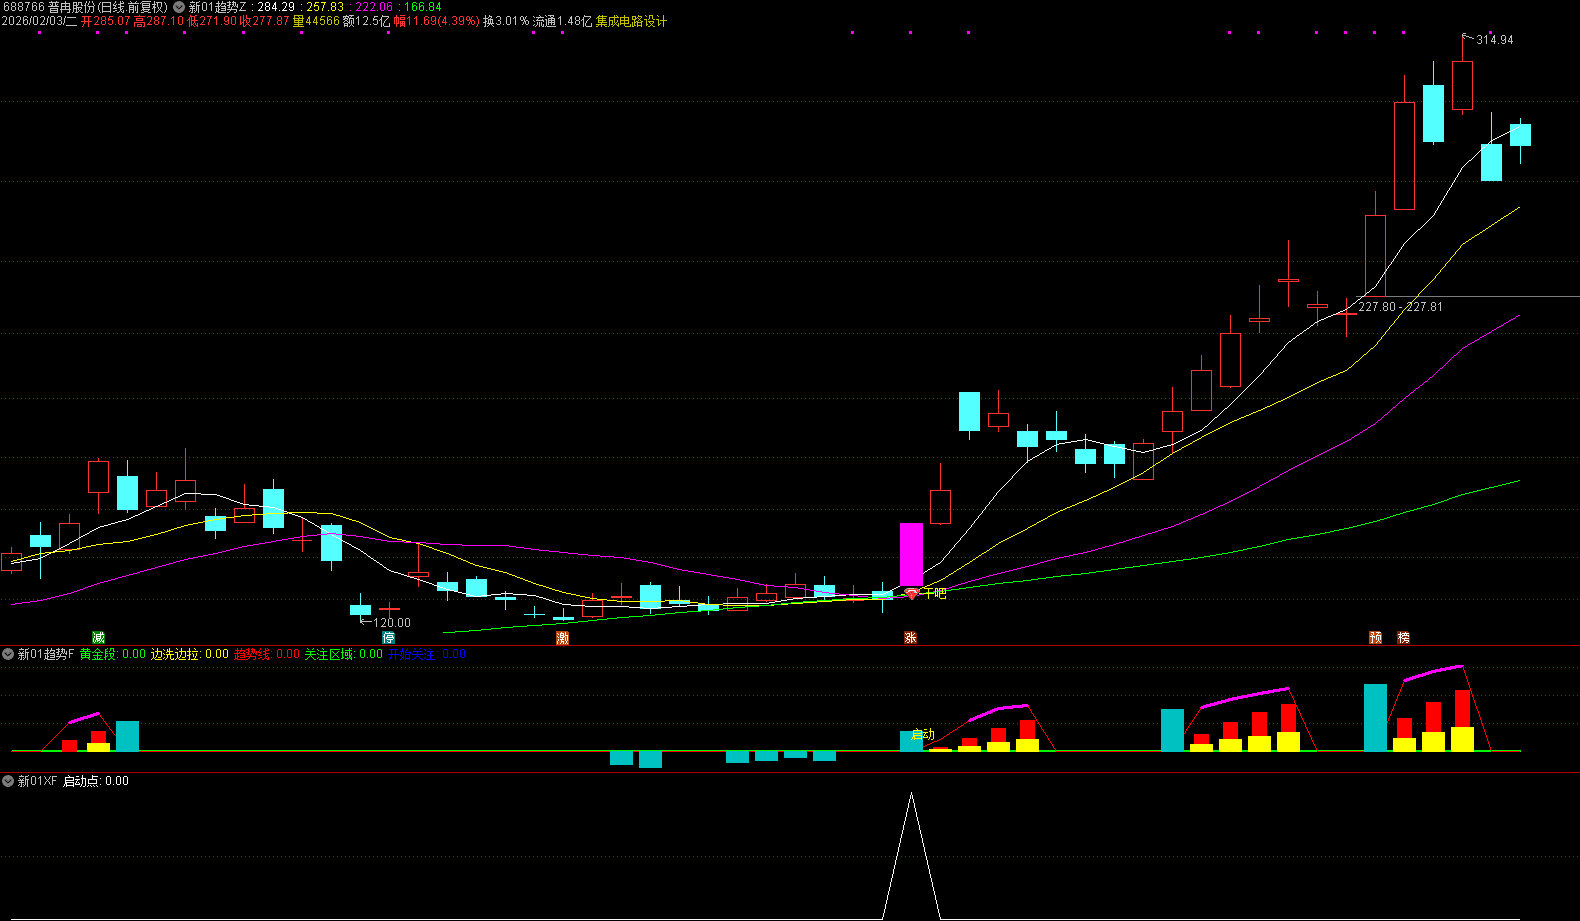Click the 314.94 high price label
This screenshot has height=921, width=1580.
click(1494, 40)
